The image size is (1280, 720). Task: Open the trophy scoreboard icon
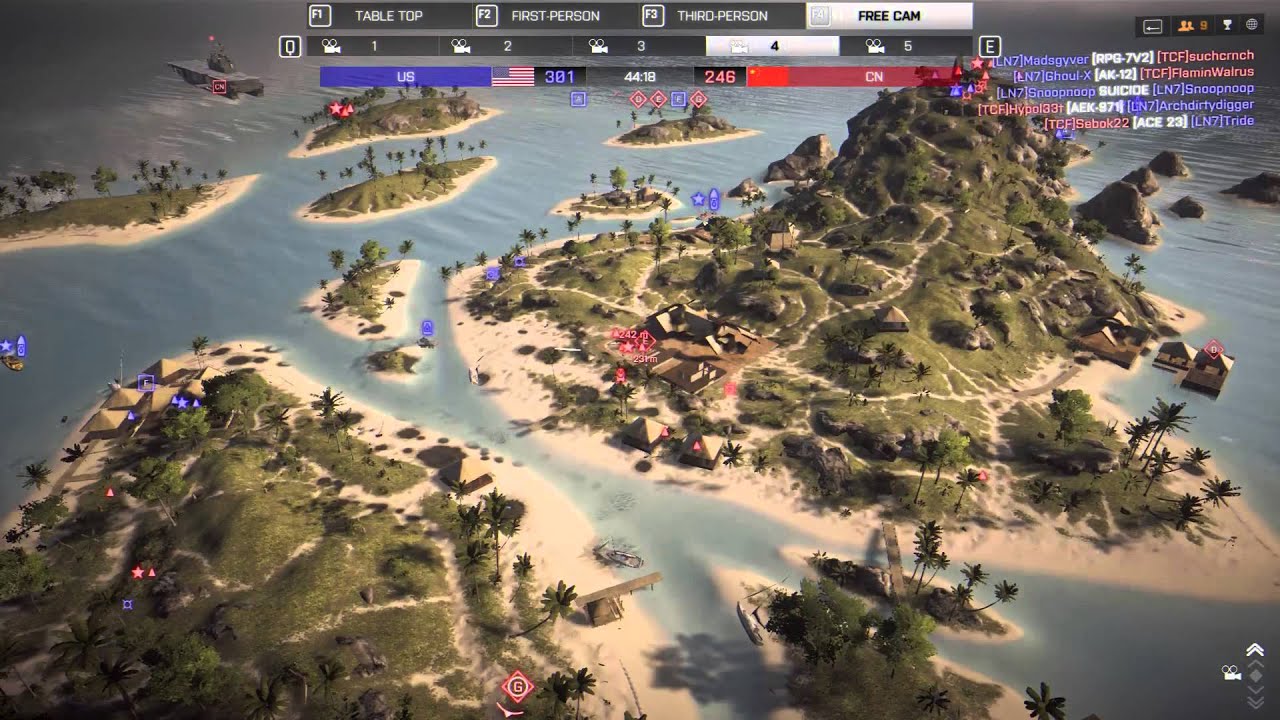(x=1226, y=25)
